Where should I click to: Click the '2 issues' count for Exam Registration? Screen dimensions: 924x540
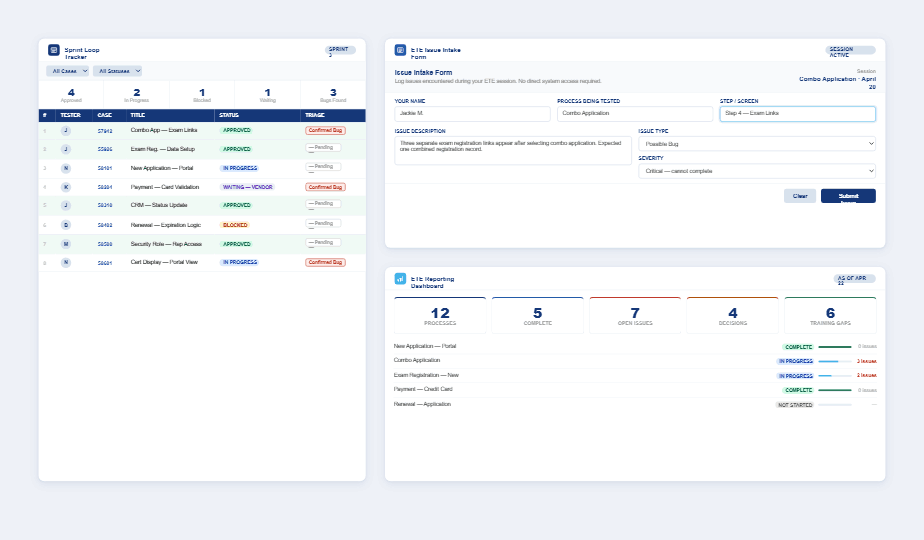866,376
